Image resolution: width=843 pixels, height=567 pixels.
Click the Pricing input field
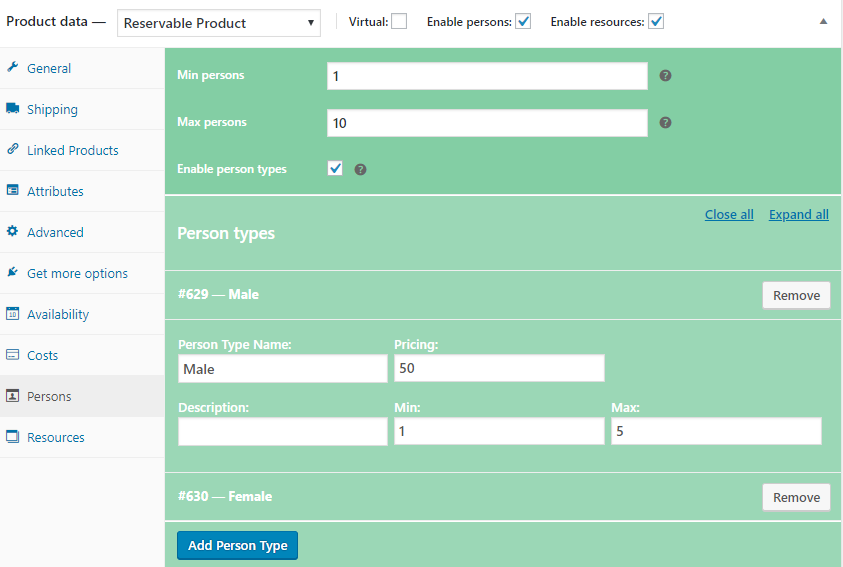point(499,369)
